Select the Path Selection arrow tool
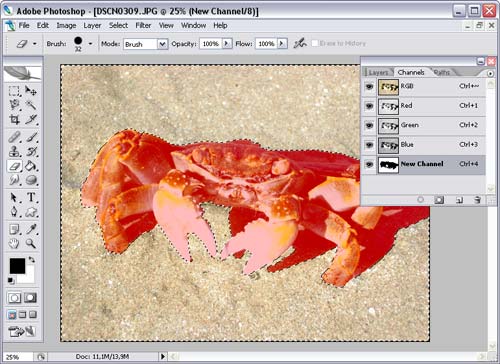The height and width of the screenshot is (364, 500). tap(14, 197)
